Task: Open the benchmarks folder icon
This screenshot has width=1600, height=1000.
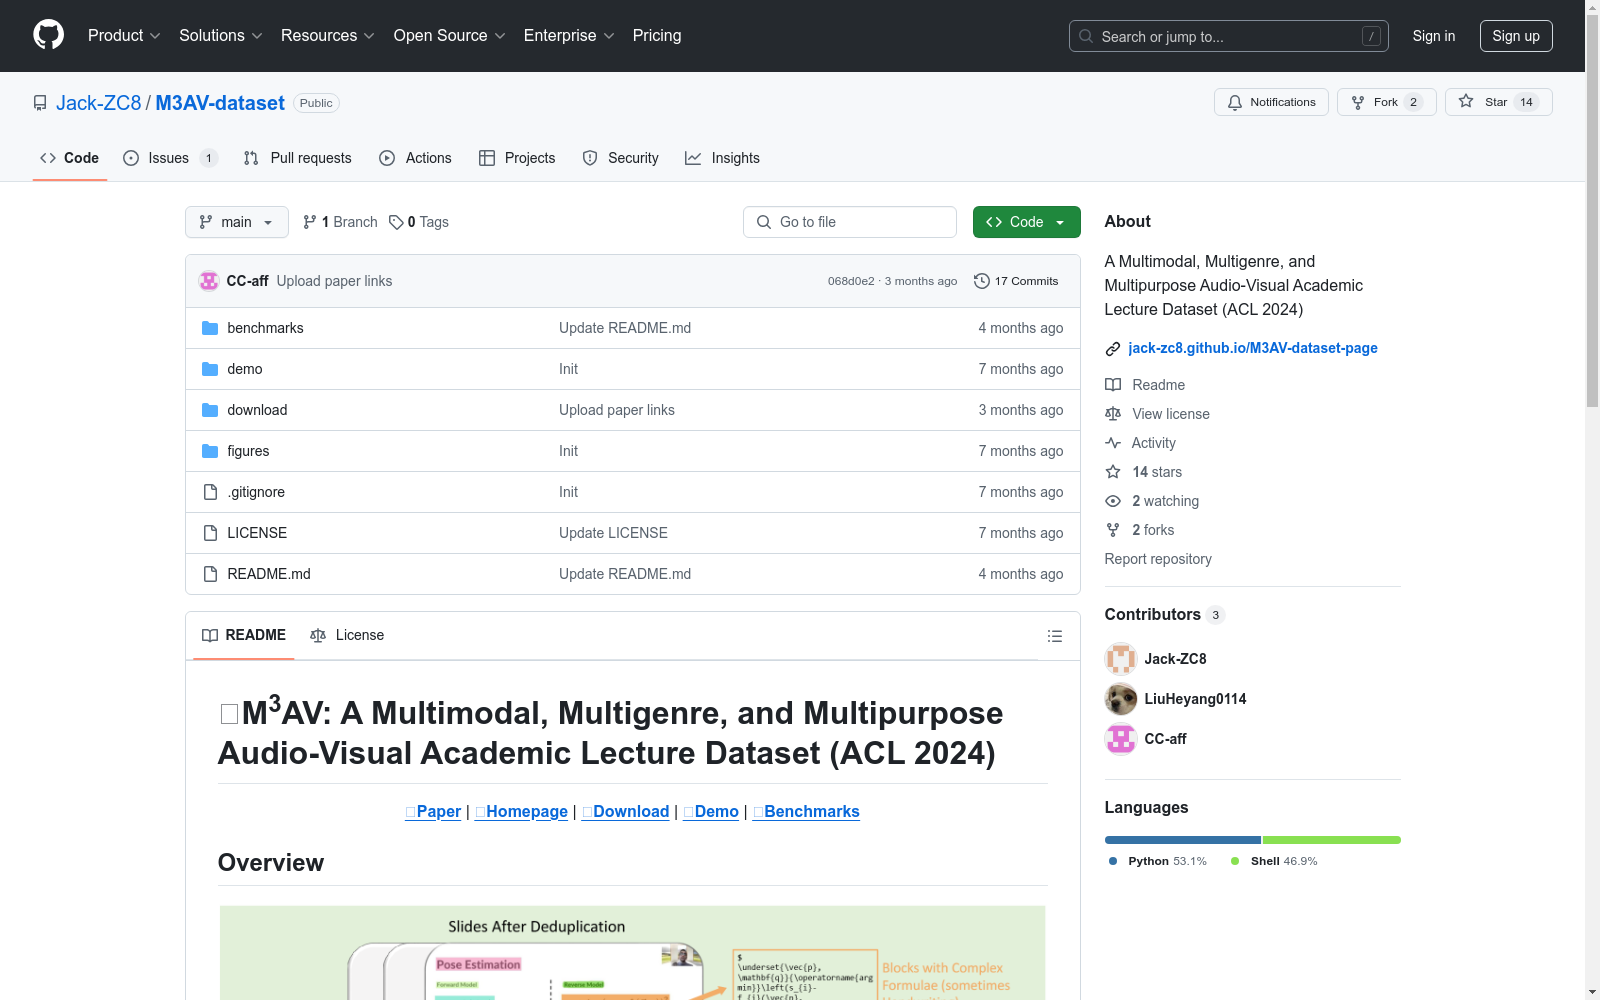Action: pyautogui.click(x=210, y=328)
